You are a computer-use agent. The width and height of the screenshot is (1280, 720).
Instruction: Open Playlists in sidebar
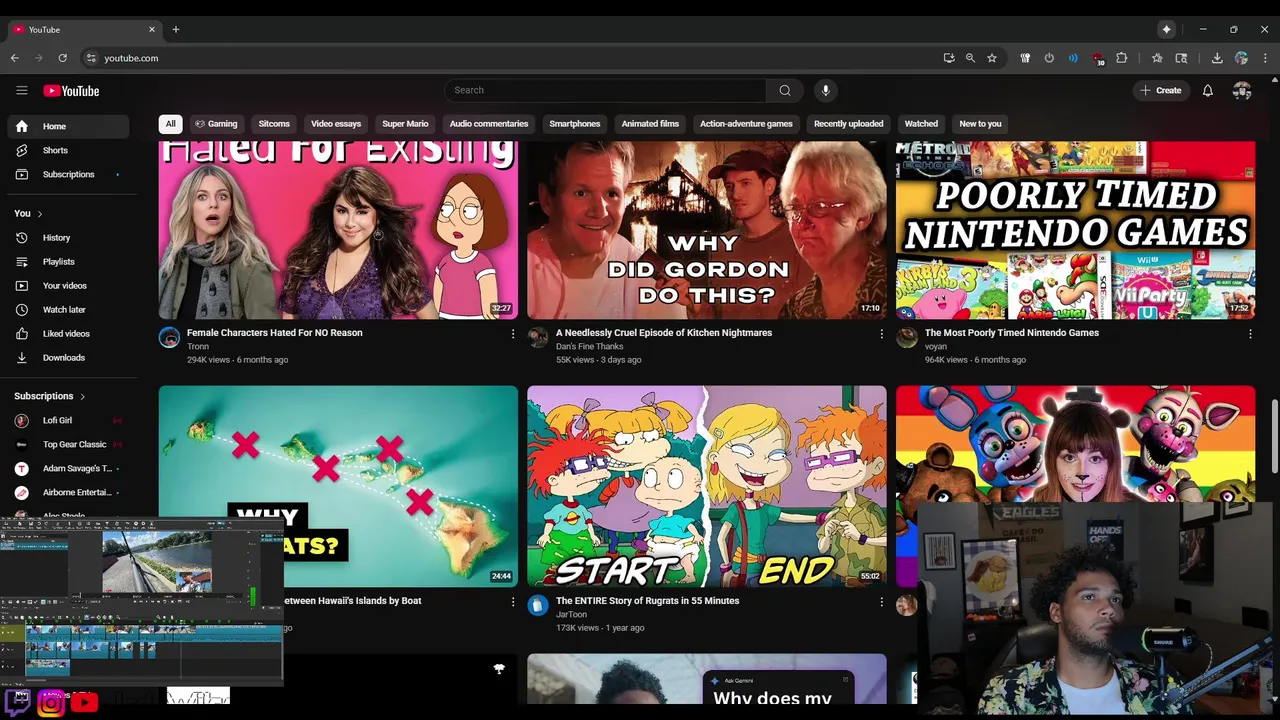(x=68, y=262)
